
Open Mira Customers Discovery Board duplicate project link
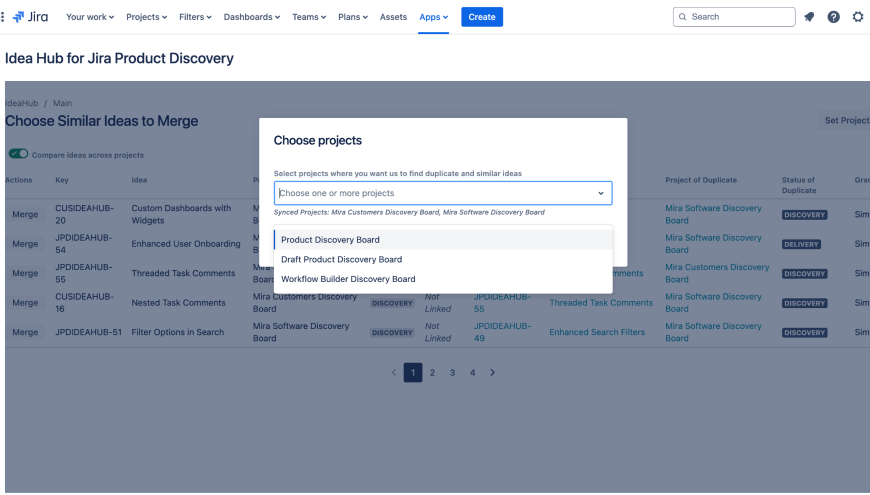click(717, 273)
